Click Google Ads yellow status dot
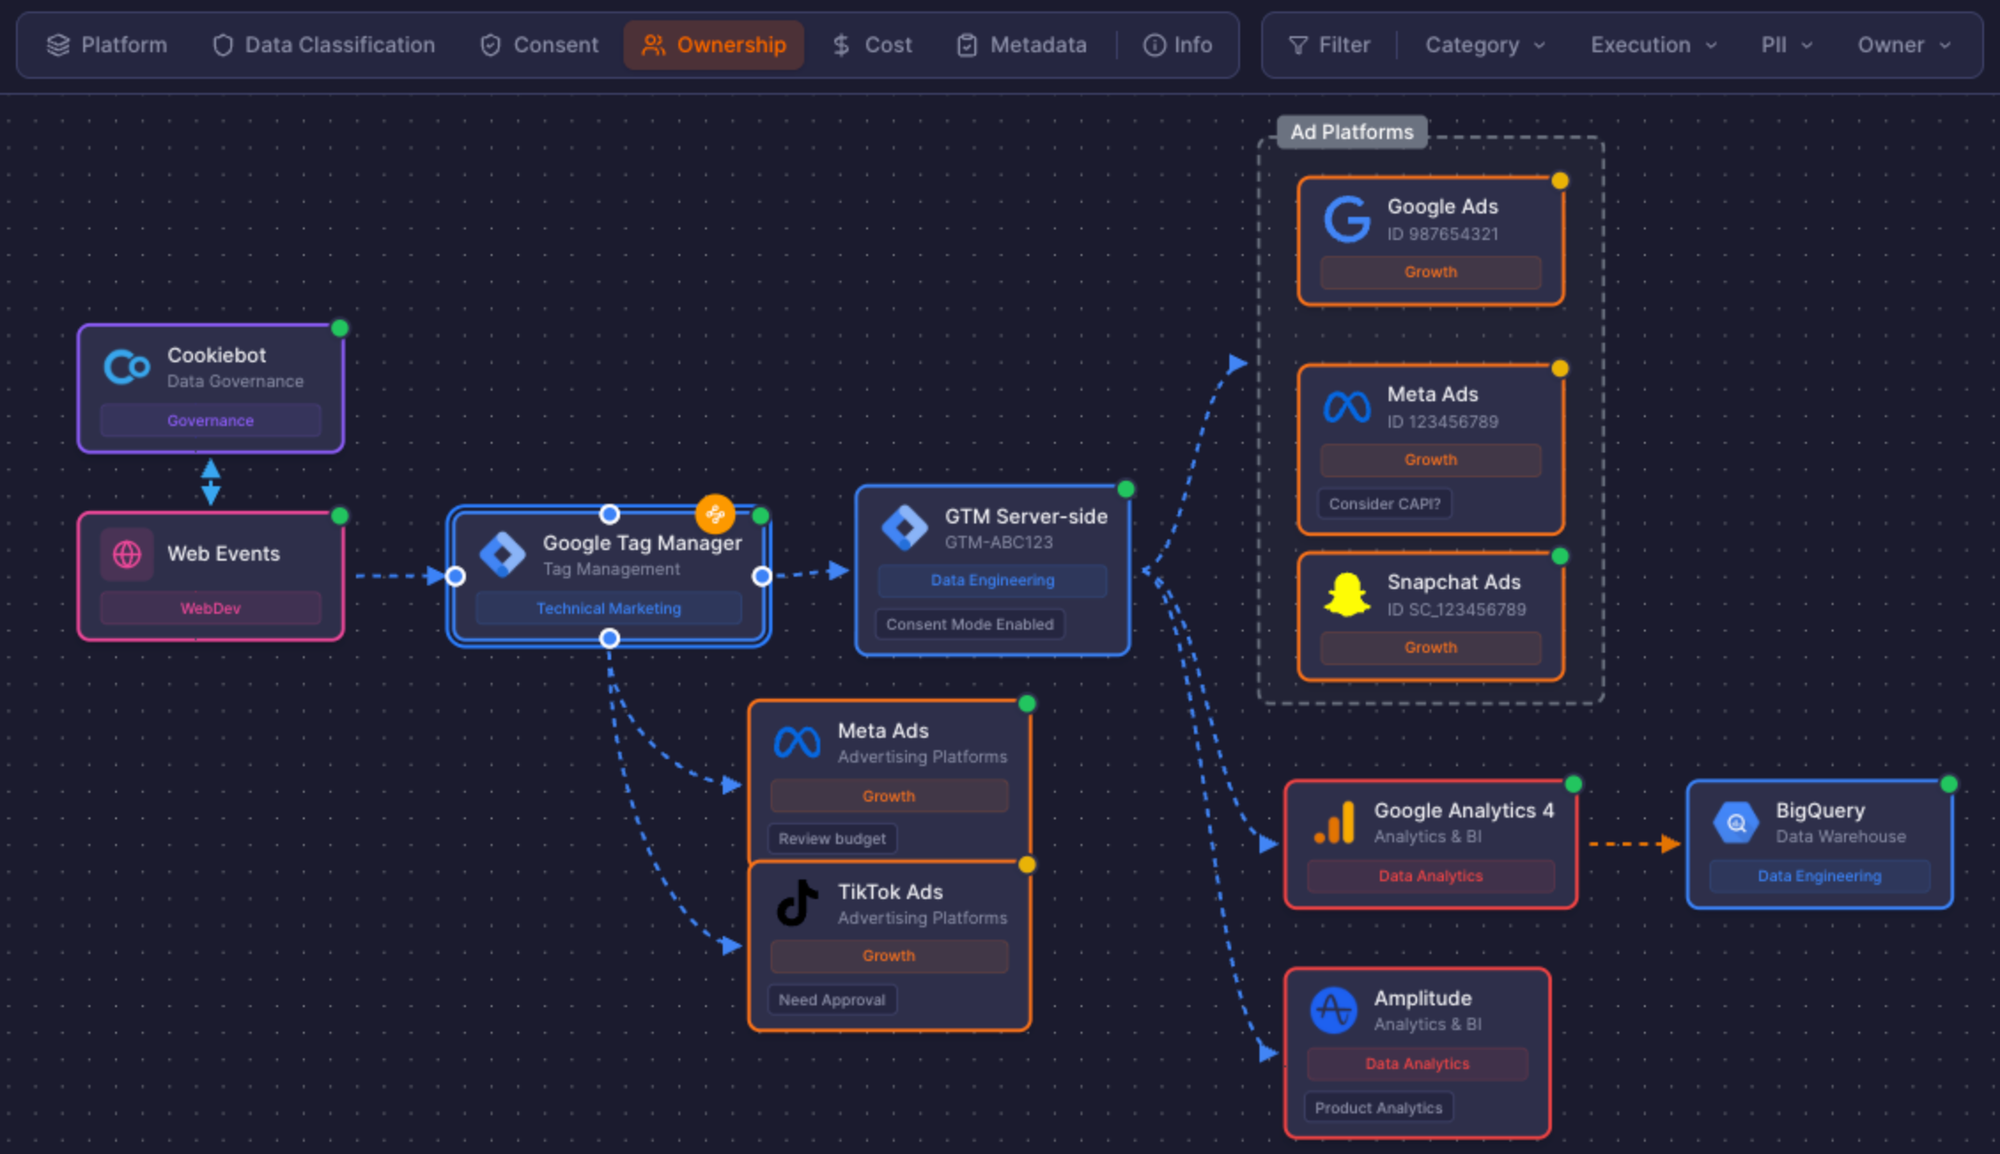The height and width of the screenshot is (1154, 2000). coord(1560,181)
